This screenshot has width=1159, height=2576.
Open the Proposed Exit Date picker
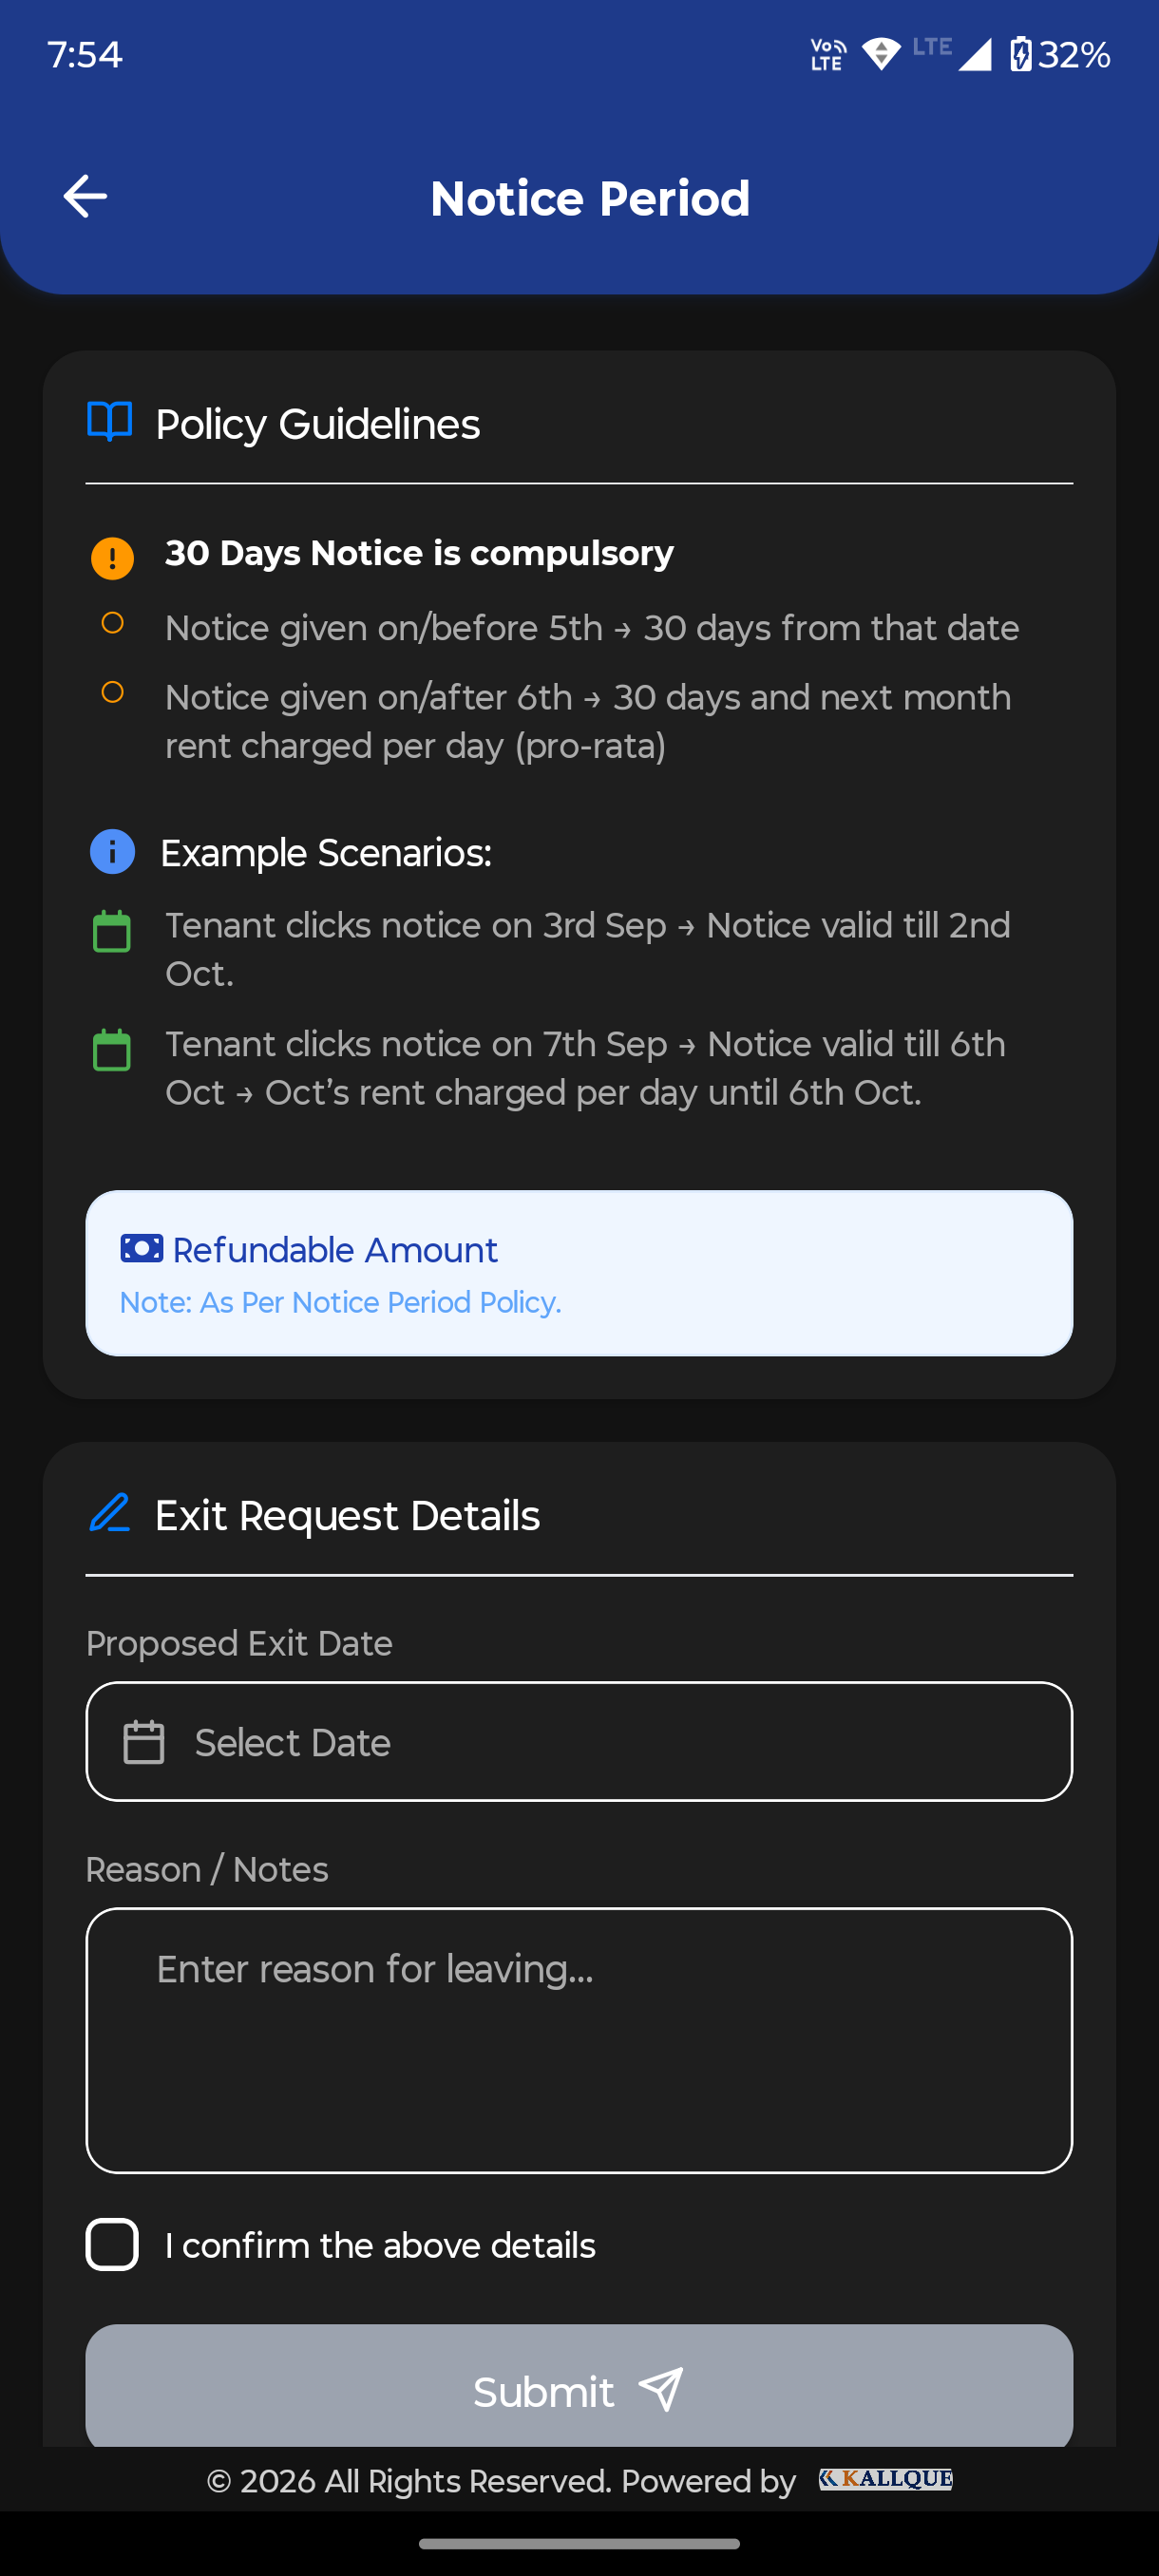coord(579,1741)
